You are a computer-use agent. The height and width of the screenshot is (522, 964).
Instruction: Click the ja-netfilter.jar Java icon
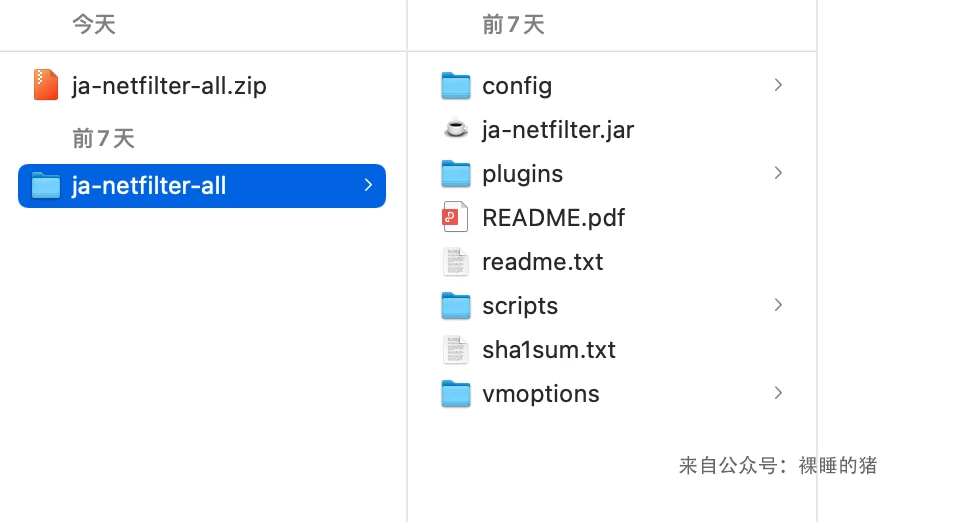(x=456, y=129)
